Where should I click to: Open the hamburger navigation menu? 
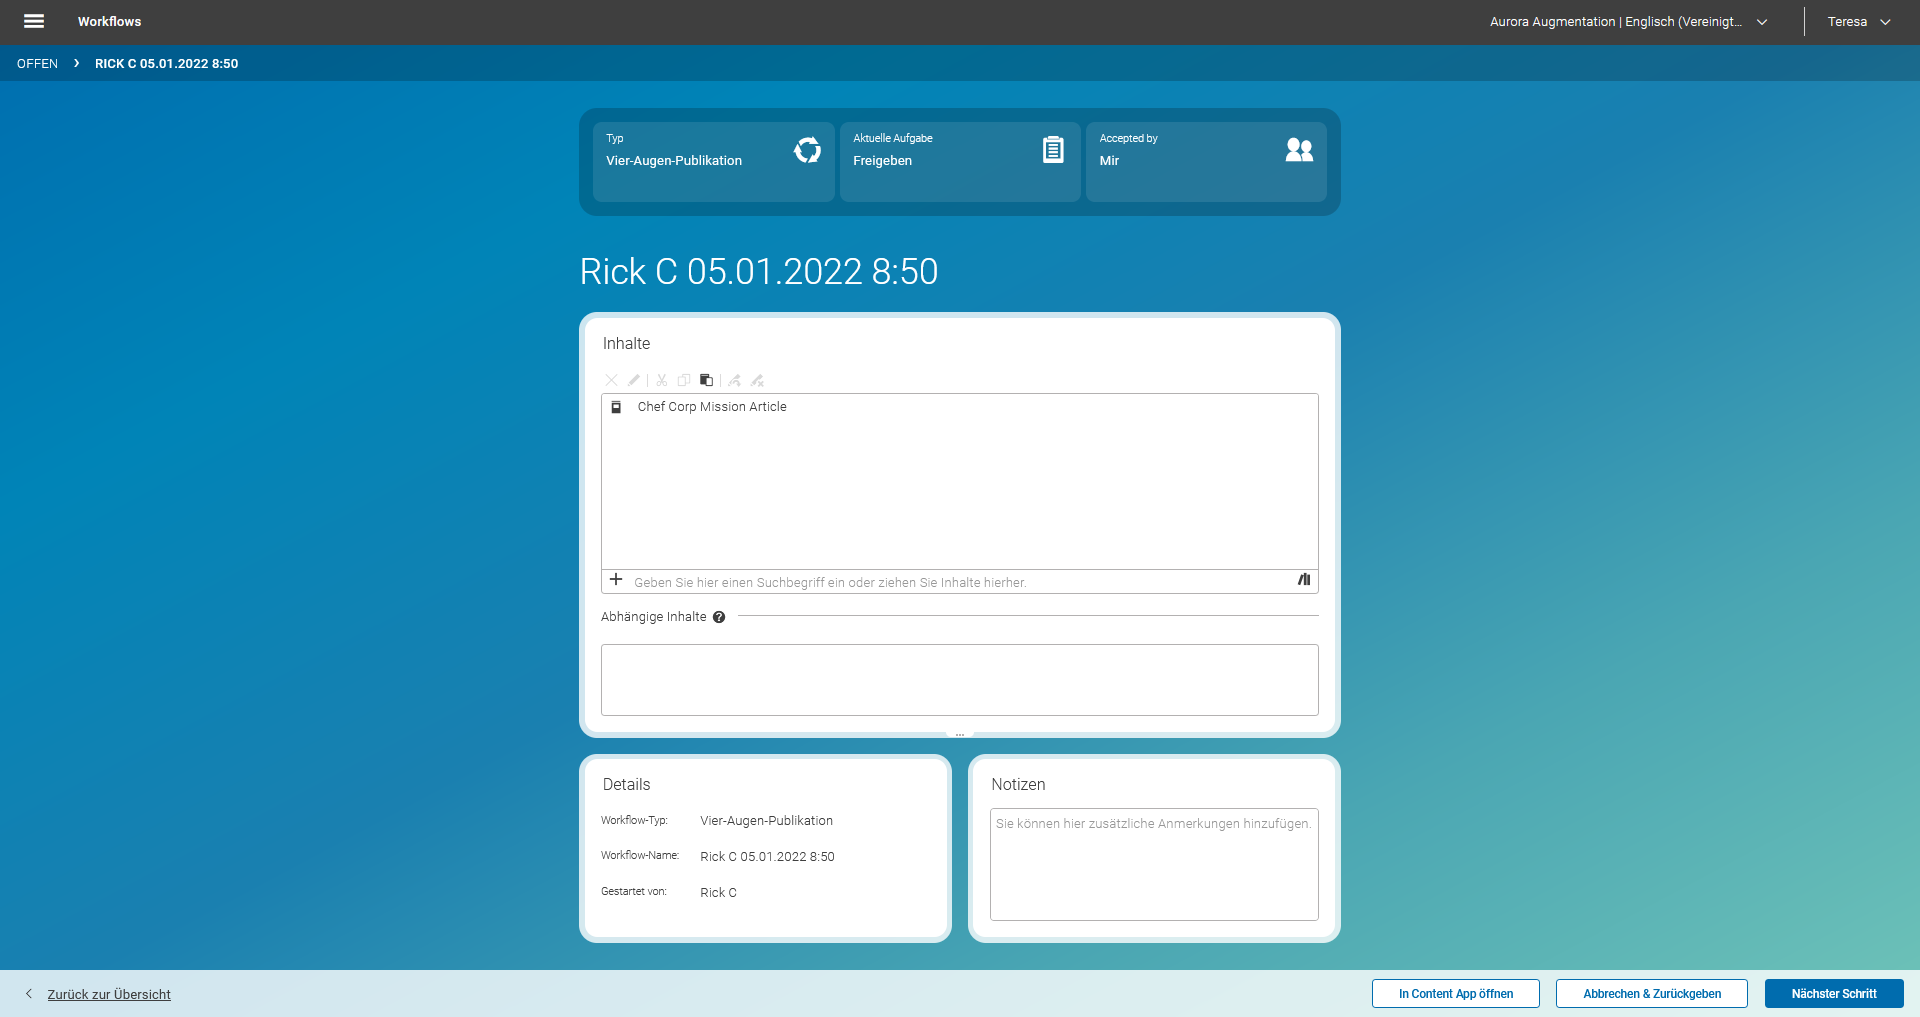[x=33, y=21]
